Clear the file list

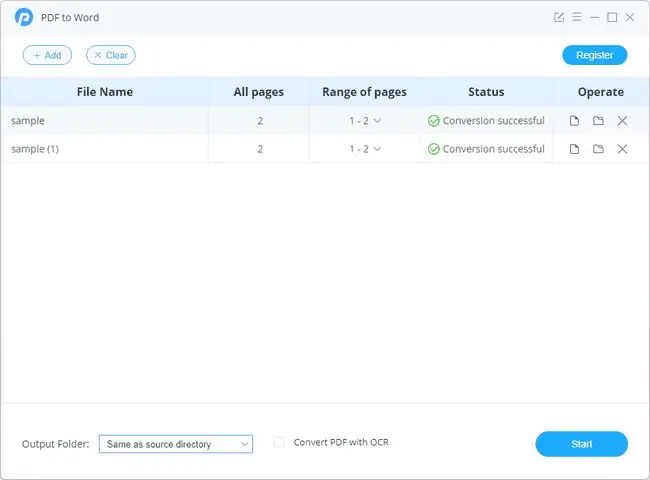point(111,55)
